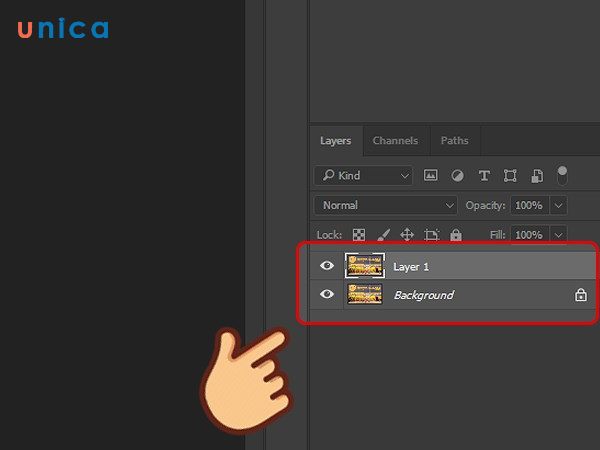This screenshot has height=450, width=600.
Task: Filter layers by pixel layers icon
Action: (430, 176)
